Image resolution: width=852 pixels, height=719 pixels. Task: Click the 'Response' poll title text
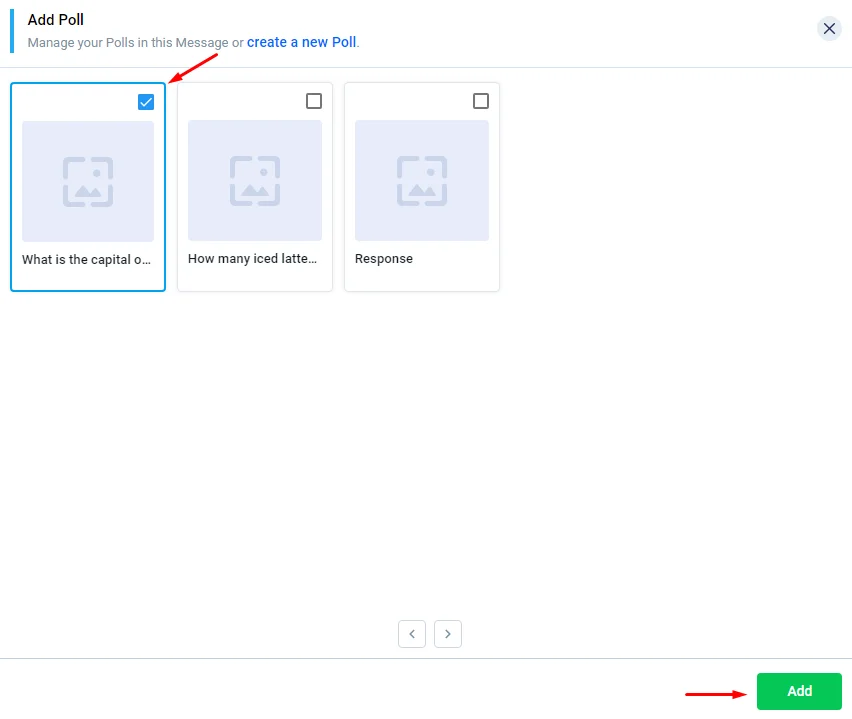tap(384, 259)
